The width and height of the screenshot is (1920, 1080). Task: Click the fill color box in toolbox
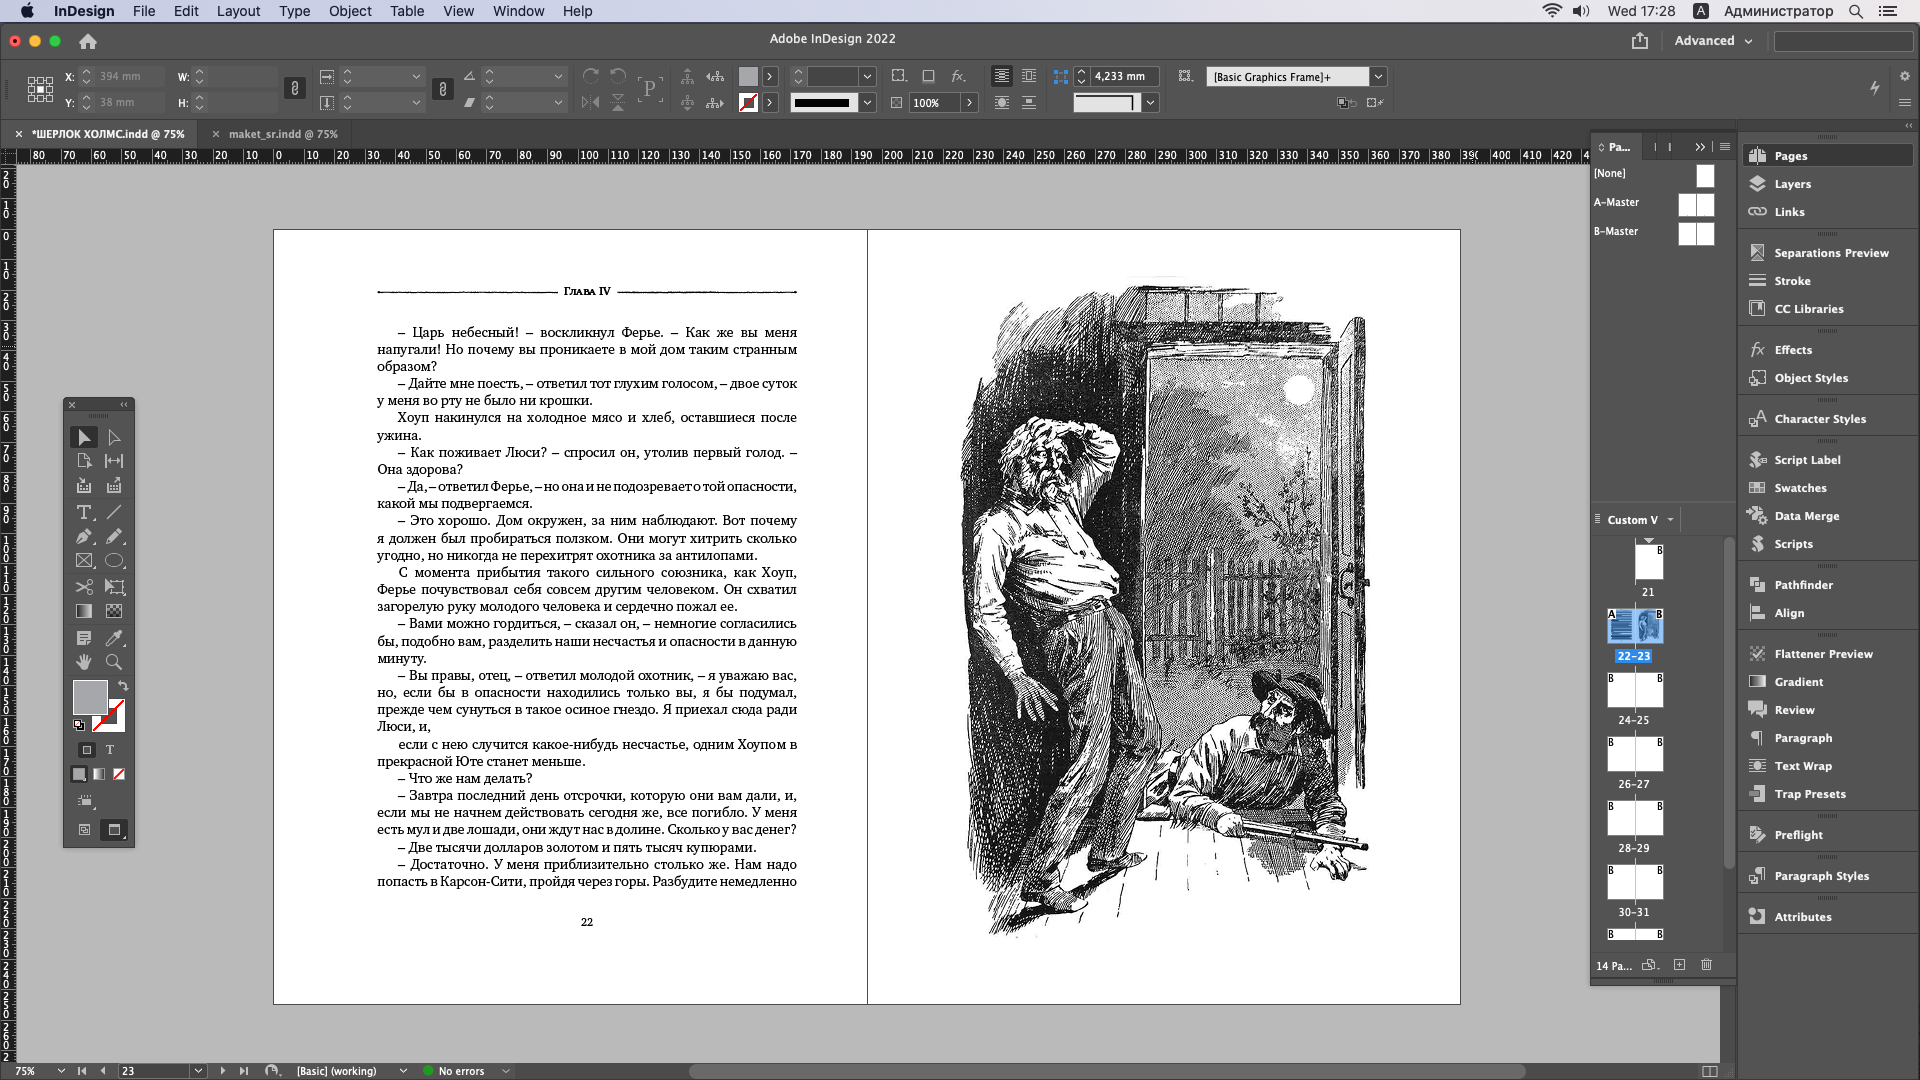[89, 697]
